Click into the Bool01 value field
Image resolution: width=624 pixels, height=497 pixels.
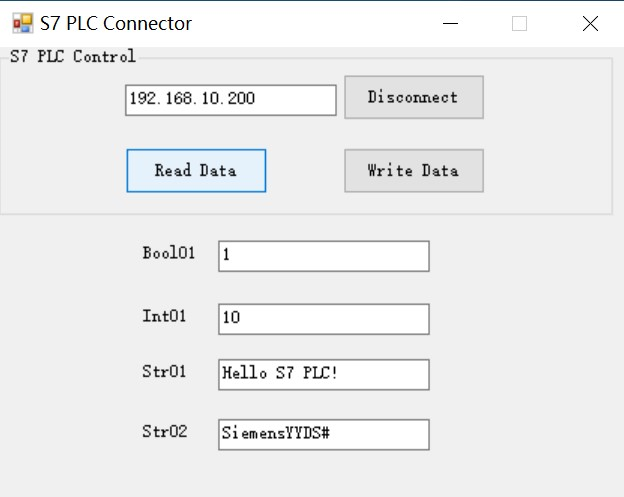[x=323, y=256]
